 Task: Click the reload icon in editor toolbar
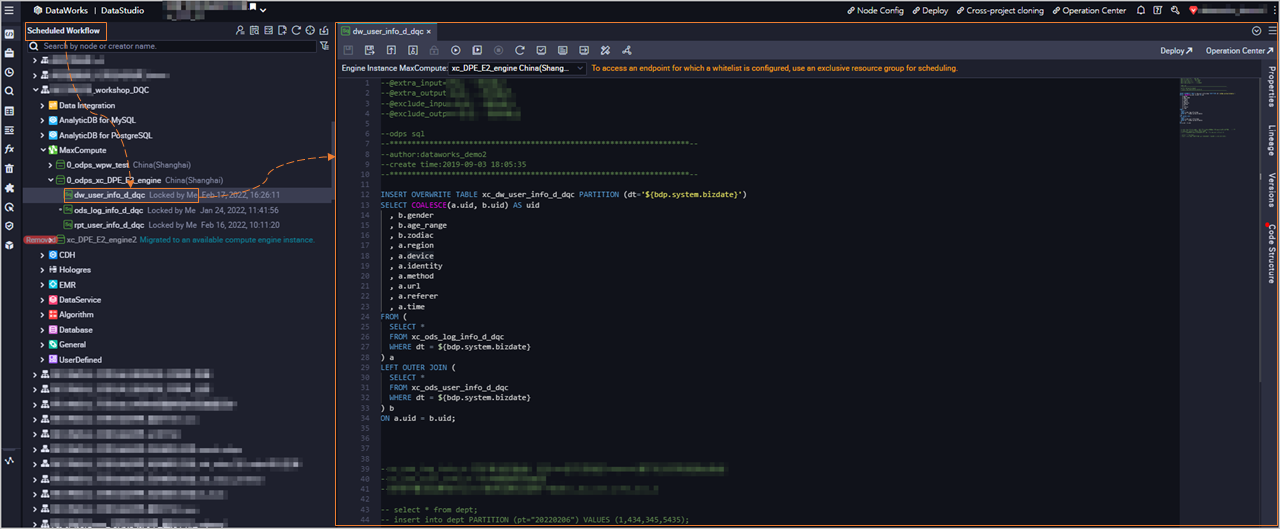[x=520, y=50]
